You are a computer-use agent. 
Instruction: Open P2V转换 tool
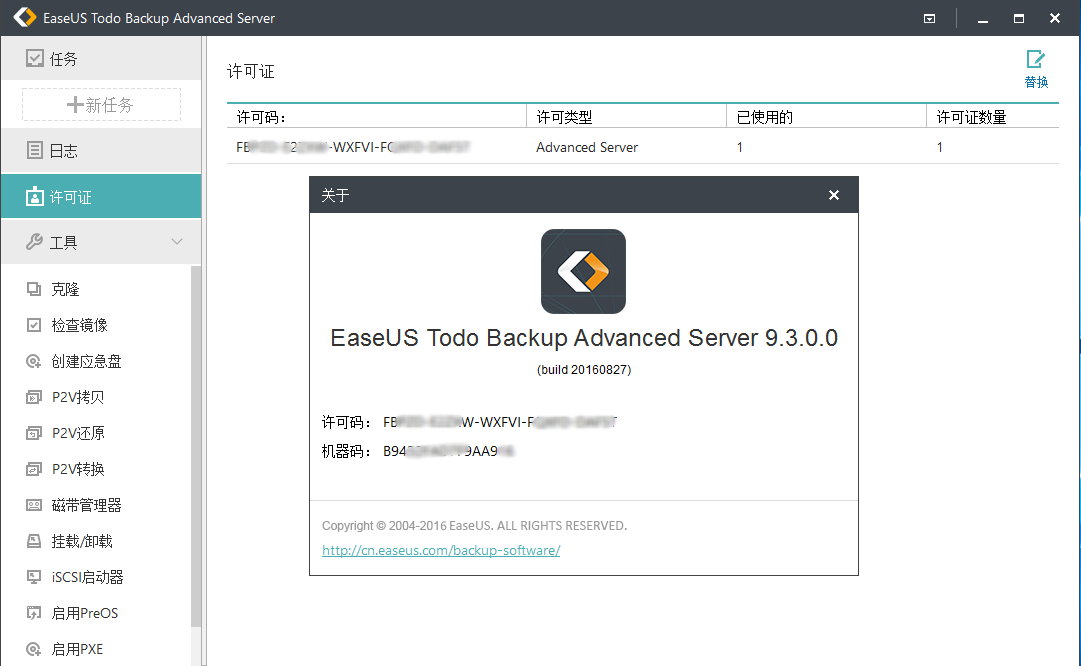coord(78,469)
